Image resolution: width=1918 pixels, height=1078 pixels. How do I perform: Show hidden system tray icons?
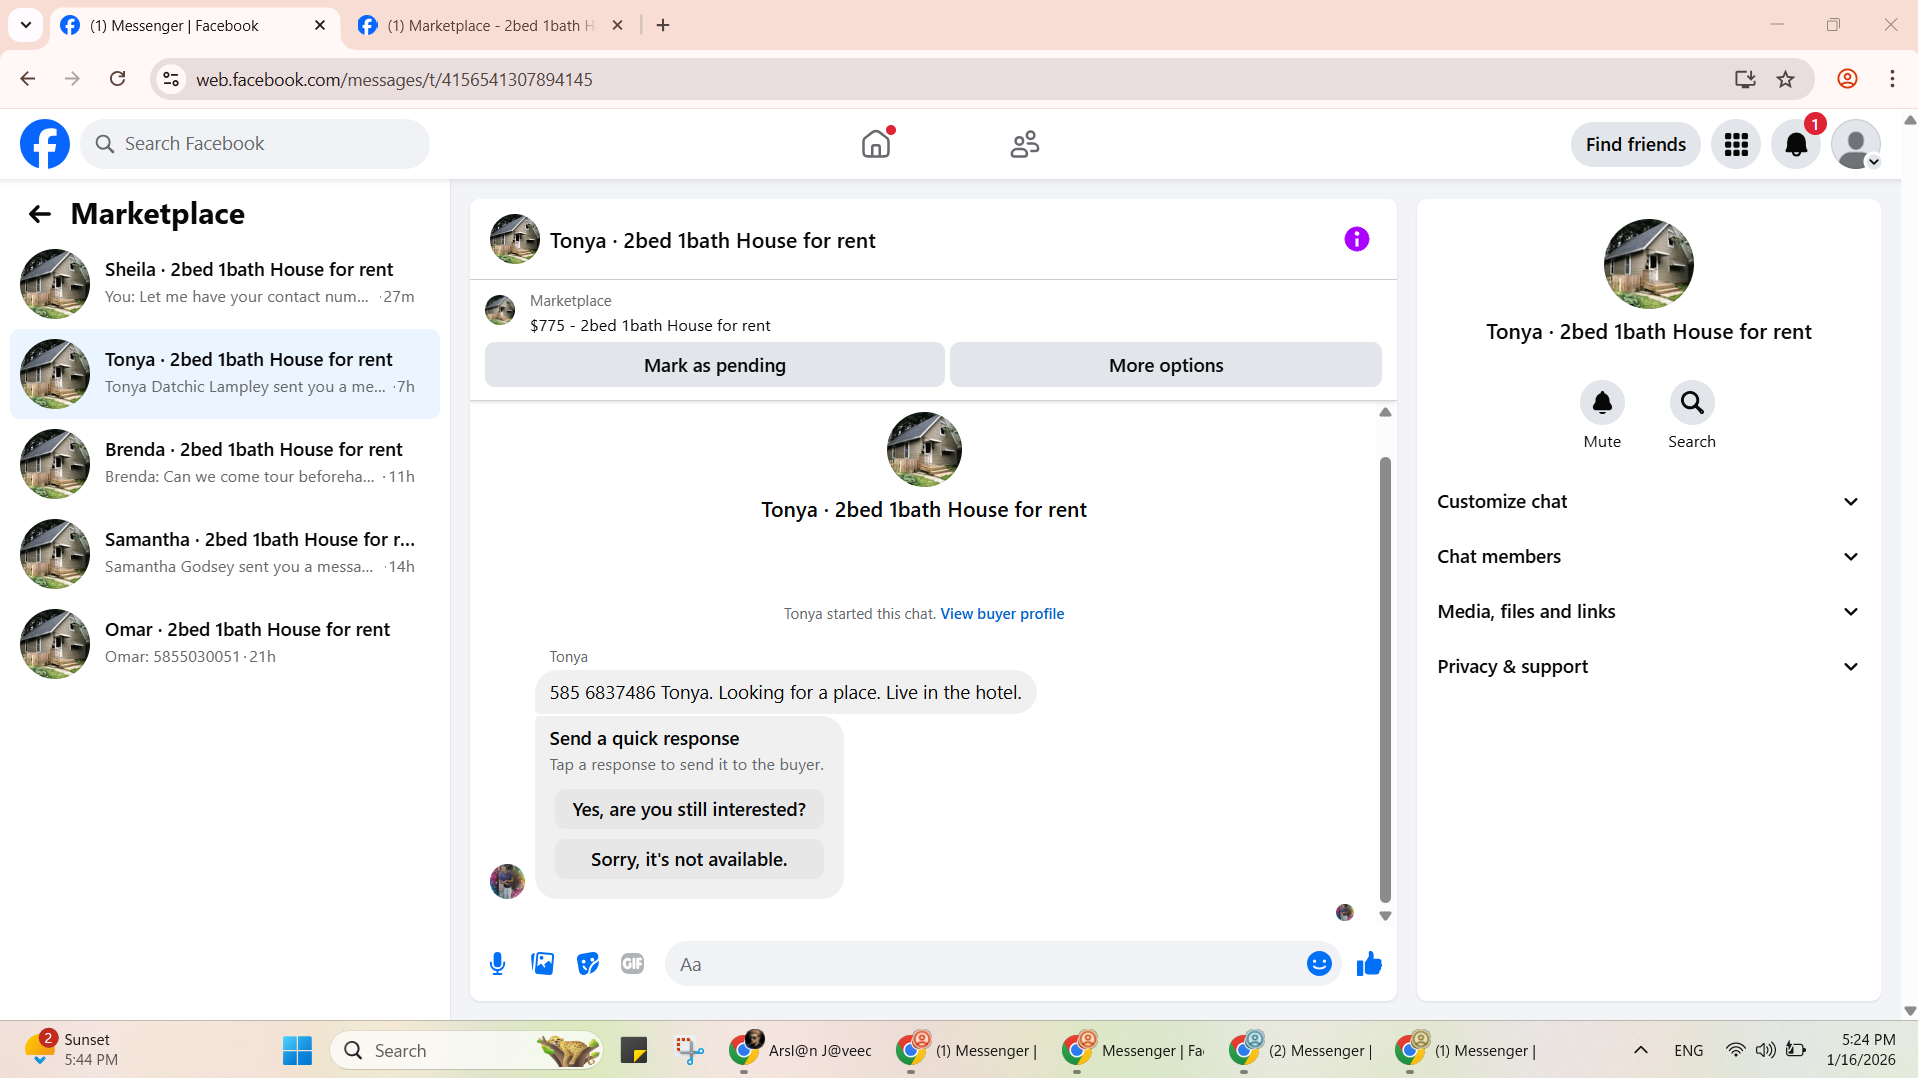pyautogui.click(x=1641, y=1050)
